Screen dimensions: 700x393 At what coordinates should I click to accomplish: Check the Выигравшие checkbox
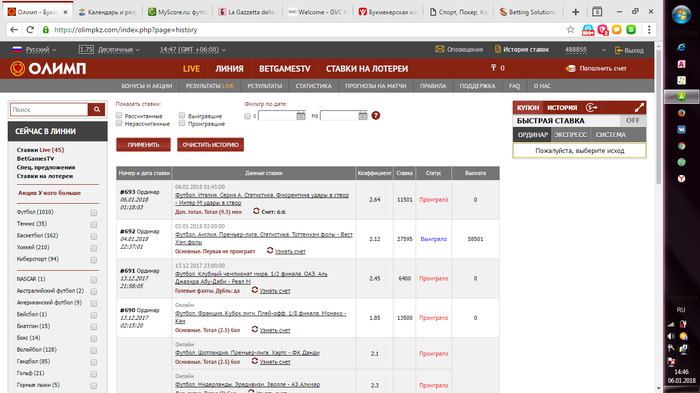pyautogui.click(x=182, y=116)
